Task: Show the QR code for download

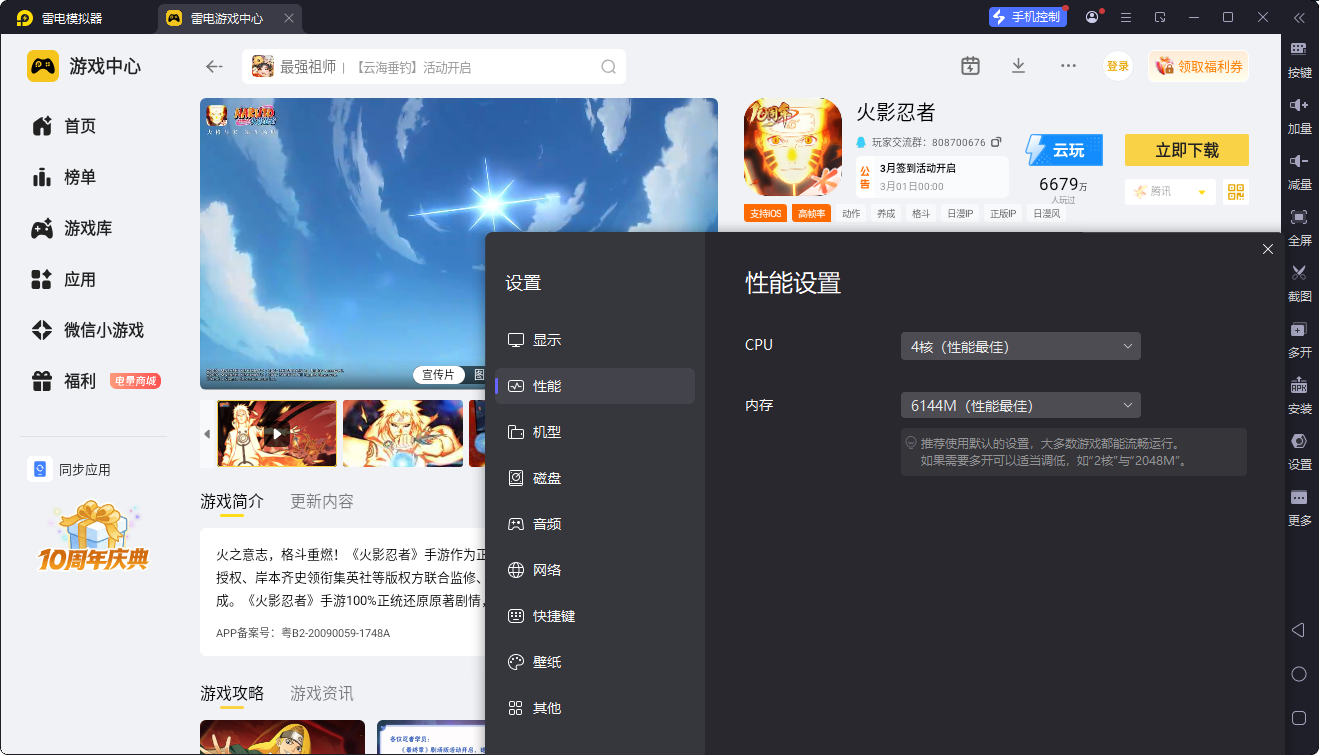Action: [1237, 192]
